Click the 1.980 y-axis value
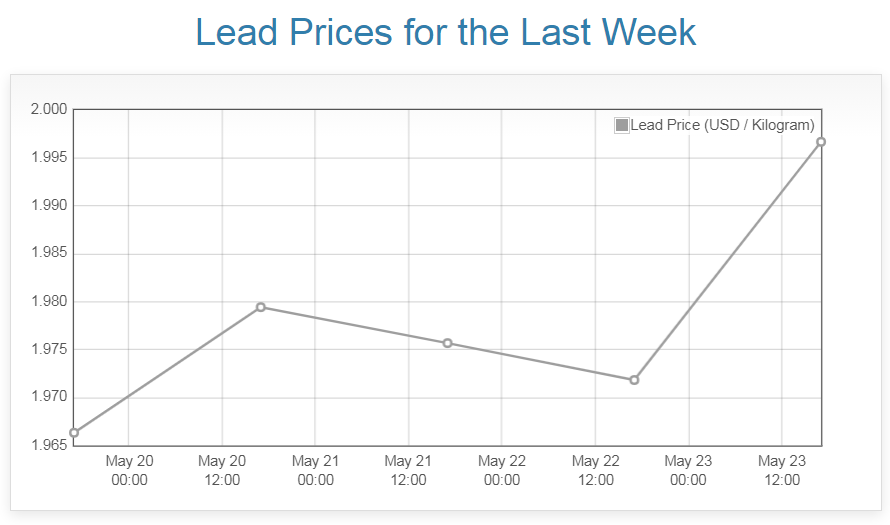Image resolution: width=890 pixels, height=525 pixels. 48,301
